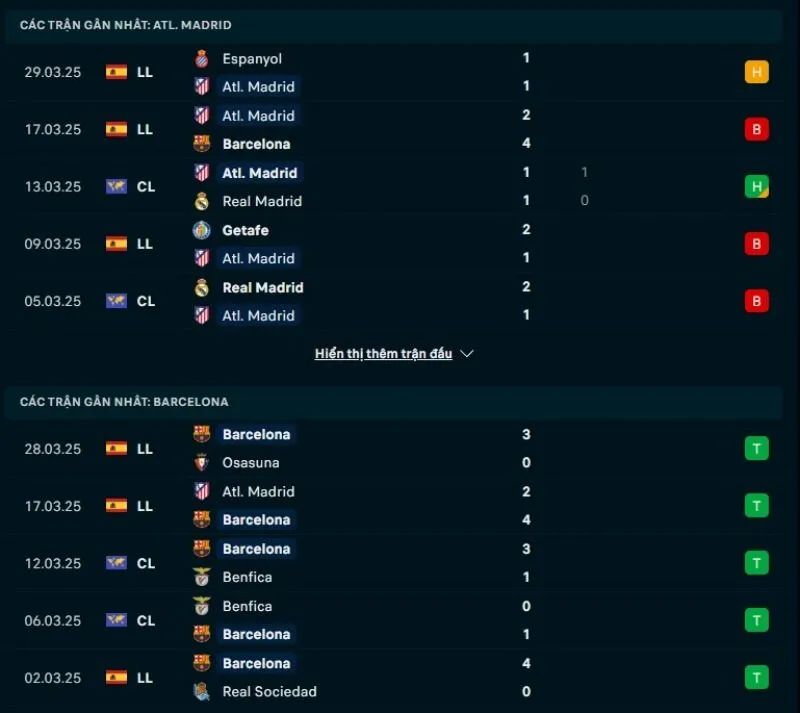Viewport: 800px width, 713px height.
Task: Click the Benfica club crest
Action: coord(201,577)
